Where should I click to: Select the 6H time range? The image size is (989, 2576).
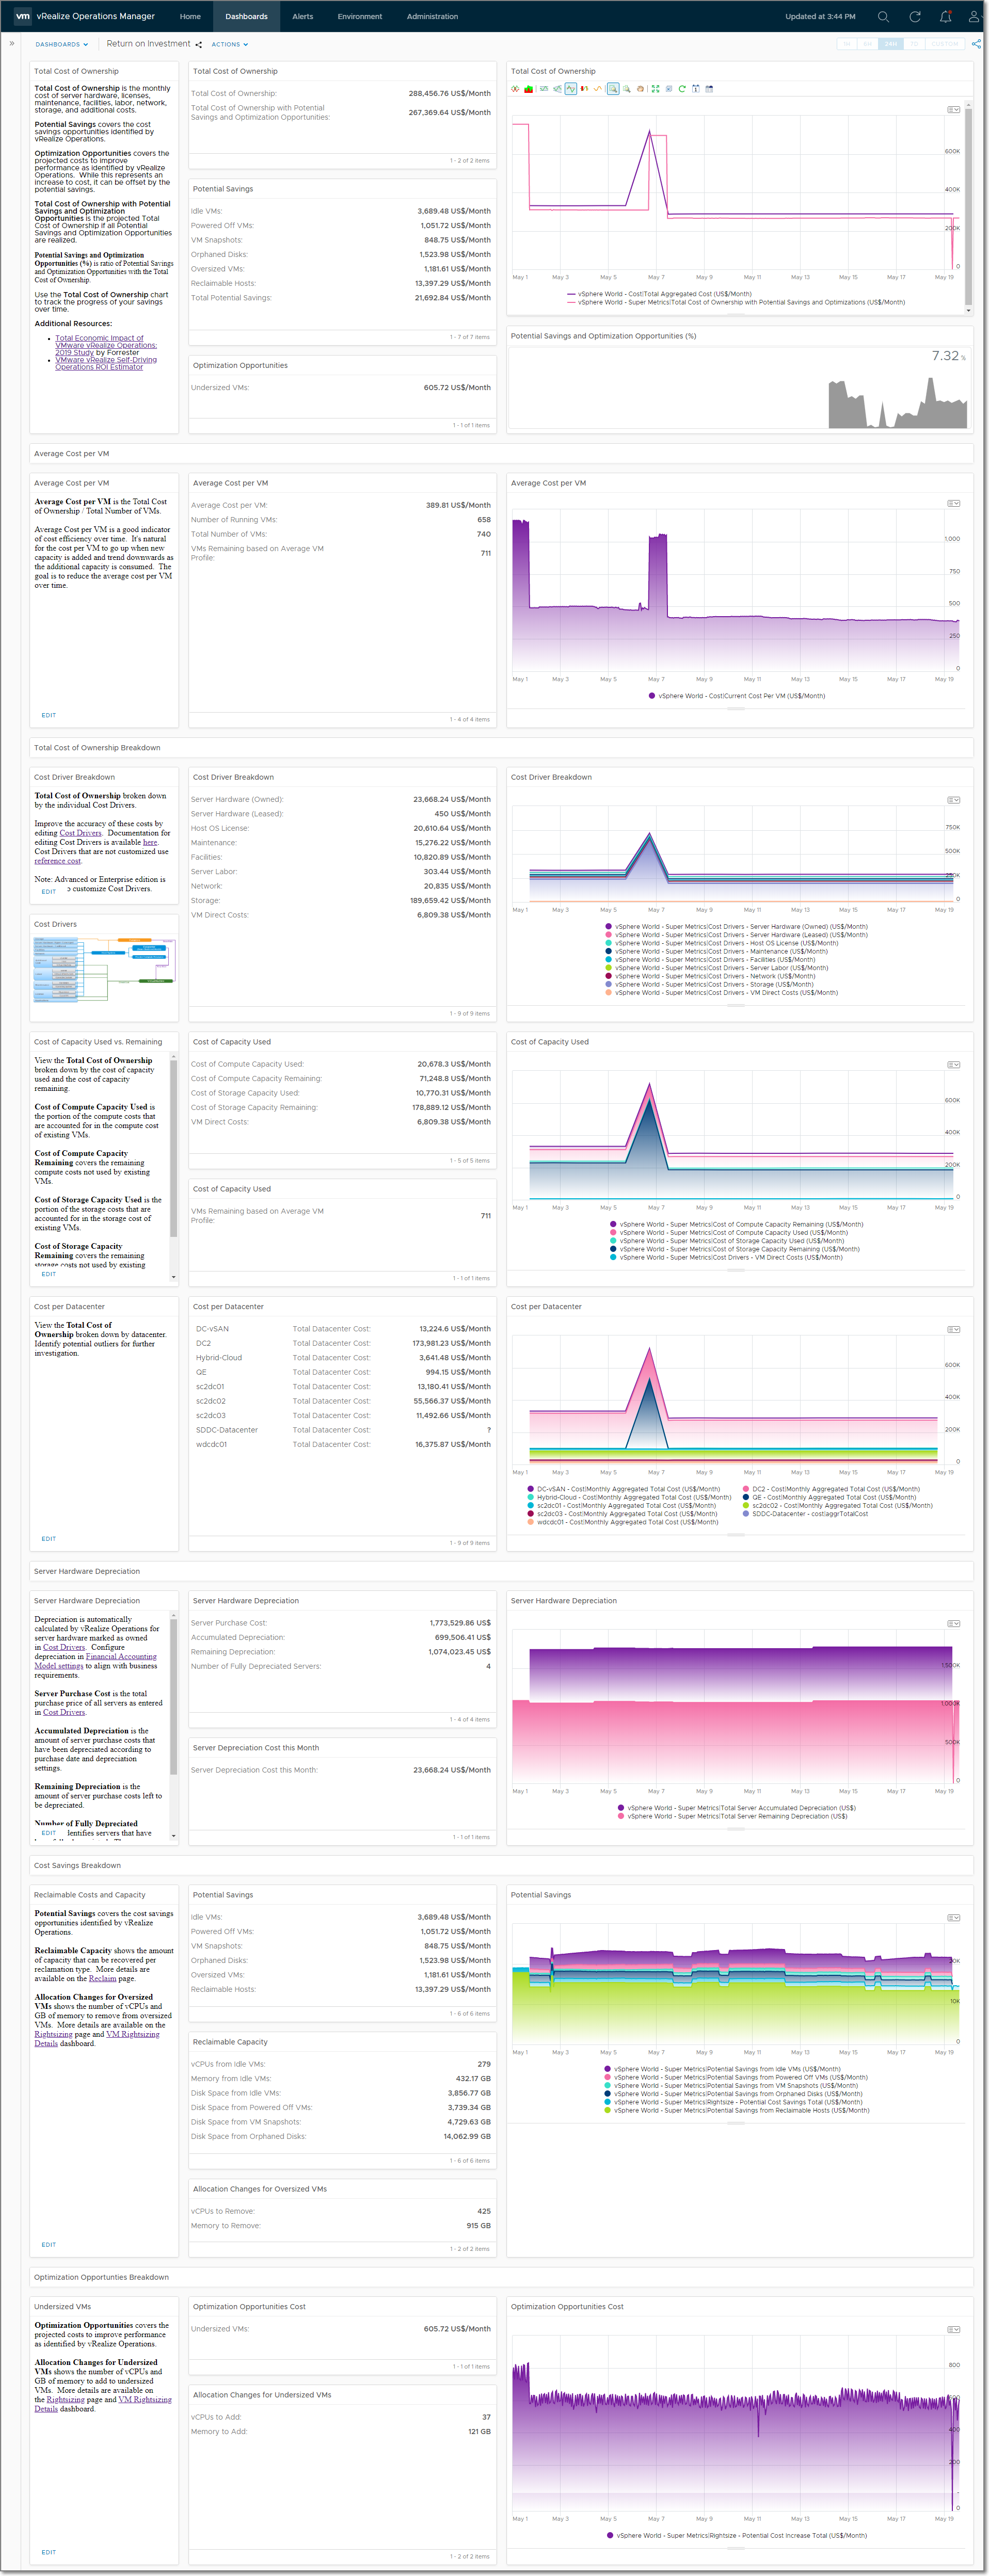click(868, 44)
